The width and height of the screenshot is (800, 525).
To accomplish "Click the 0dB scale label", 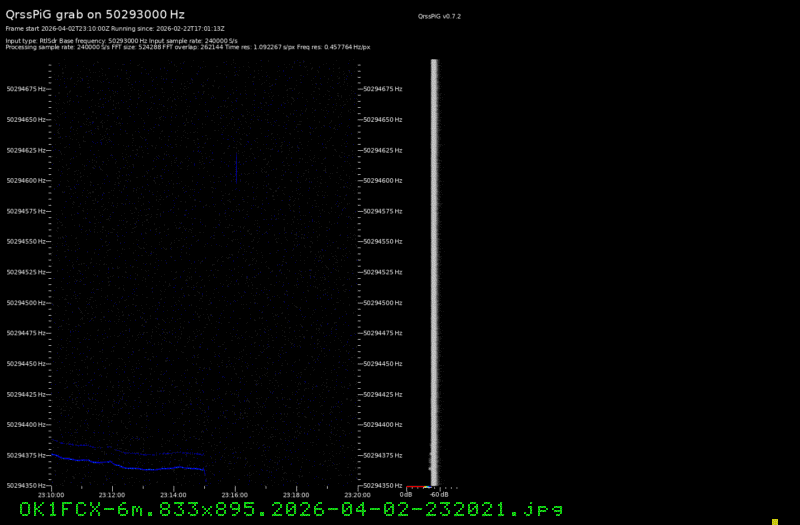I will click(x=406, y=494).
